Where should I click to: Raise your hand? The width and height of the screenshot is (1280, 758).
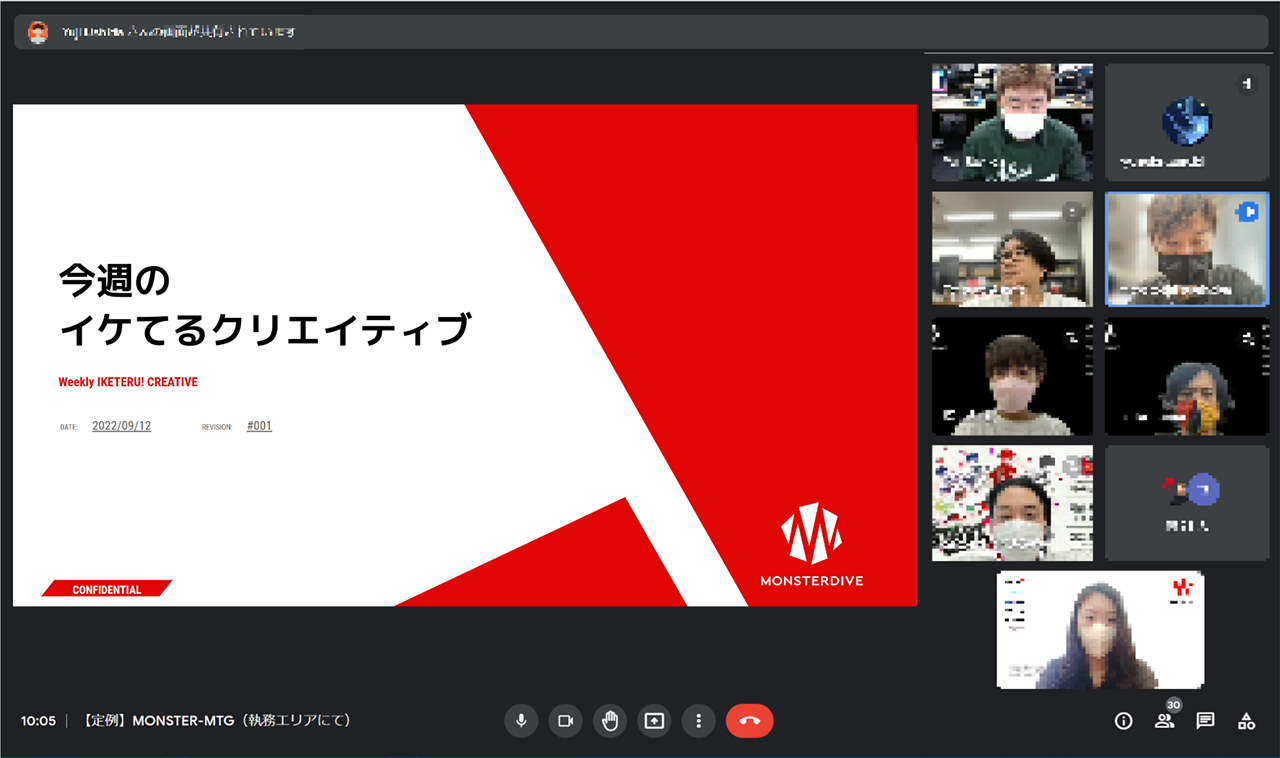[610, 720]
